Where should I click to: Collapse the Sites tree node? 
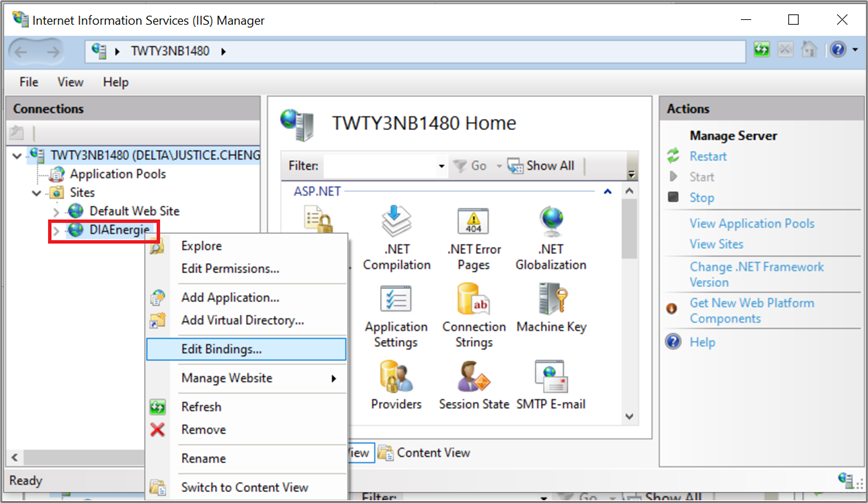coord(38,193)
